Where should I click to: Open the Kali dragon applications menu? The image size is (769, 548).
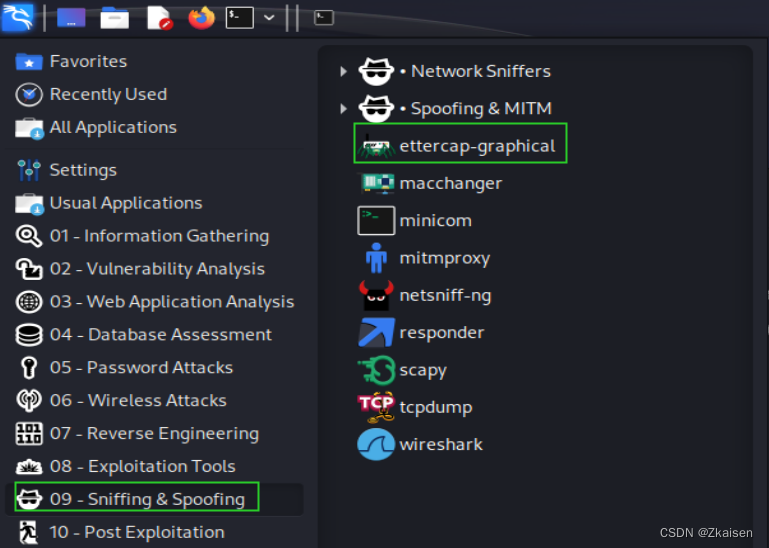(18, 17)
